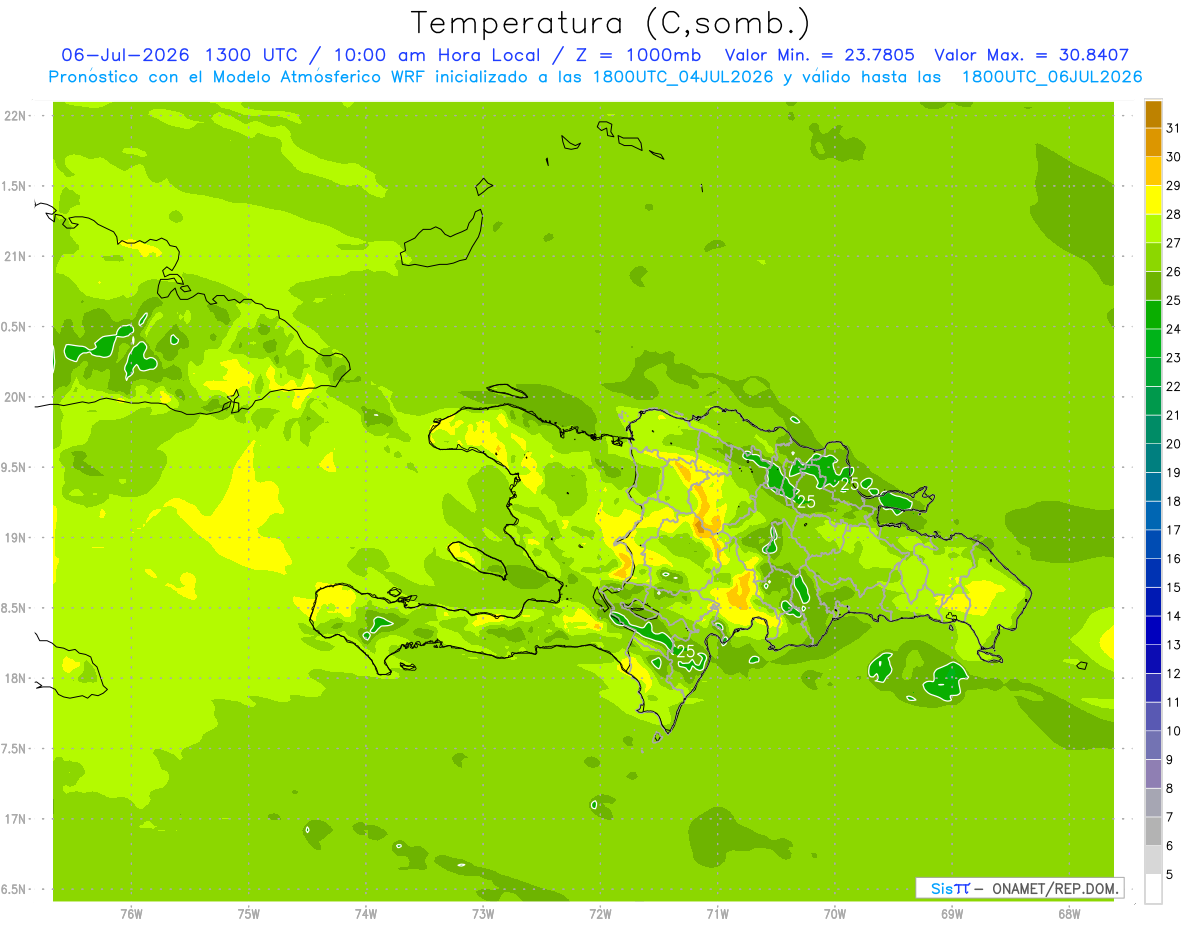Click the "15" colorbar label
This screenshot has height=927, width=1200.
[x=1174, y=587]
